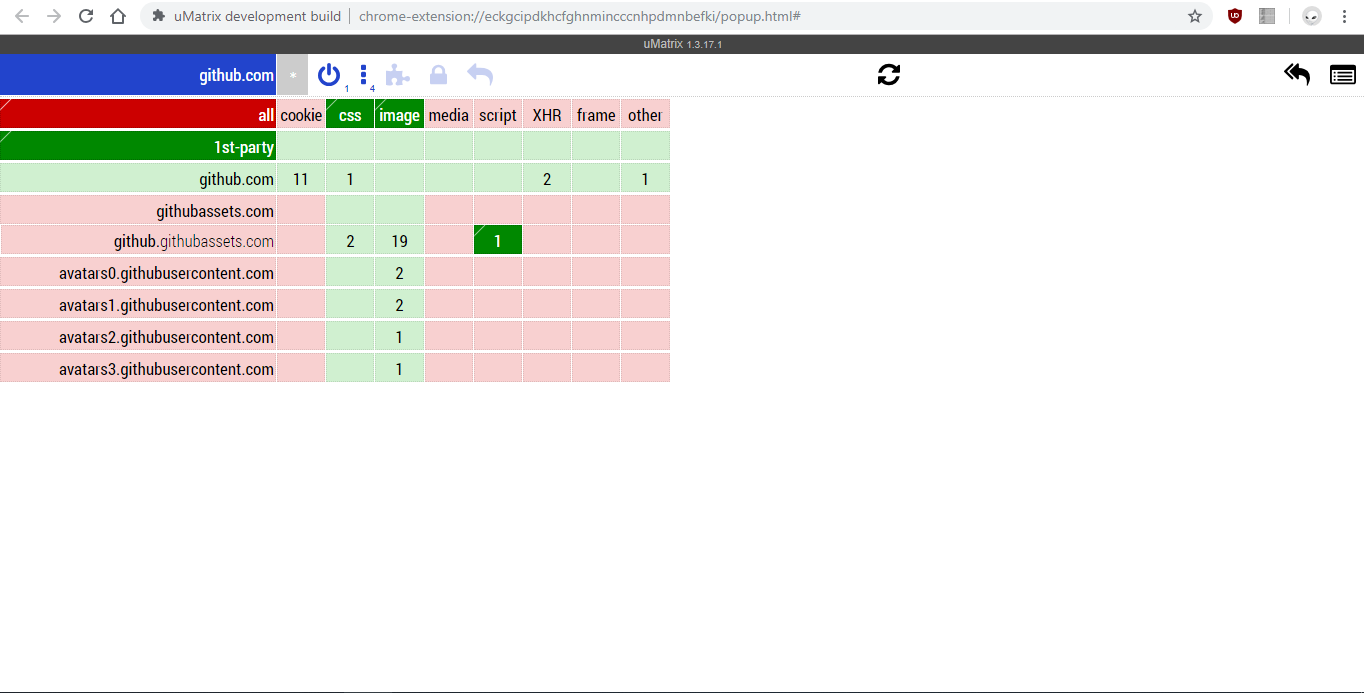The image size is (1364, 693).
Task: Click the puzzle-piece blocked elements icon
Action: pyautogui.click(x=399, y=74)
